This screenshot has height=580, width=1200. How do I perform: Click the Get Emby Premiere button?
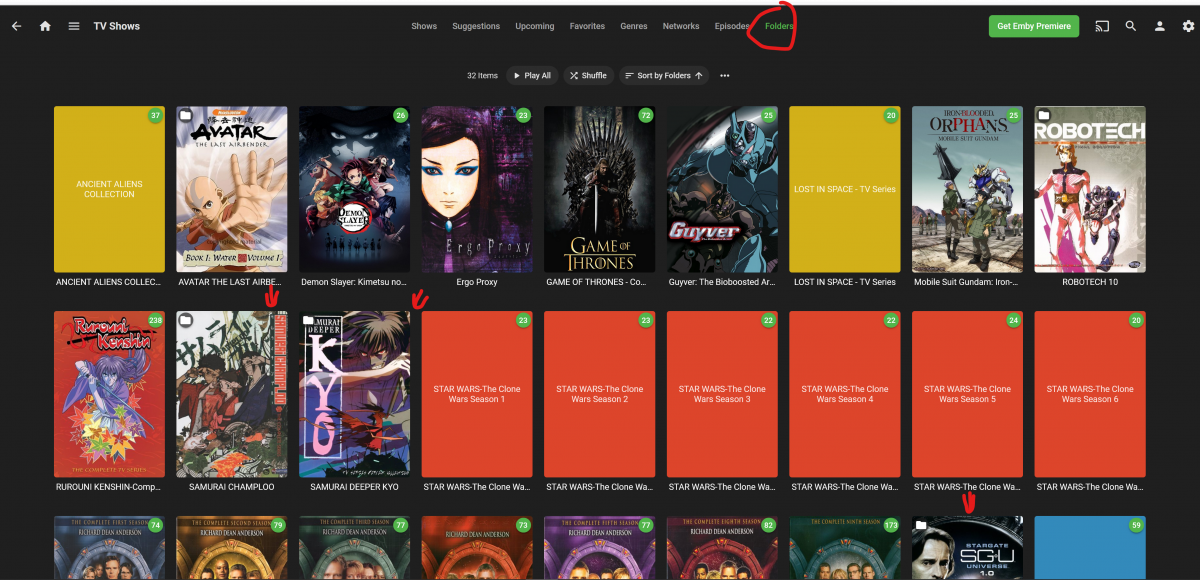click(x=1034, y=26)
